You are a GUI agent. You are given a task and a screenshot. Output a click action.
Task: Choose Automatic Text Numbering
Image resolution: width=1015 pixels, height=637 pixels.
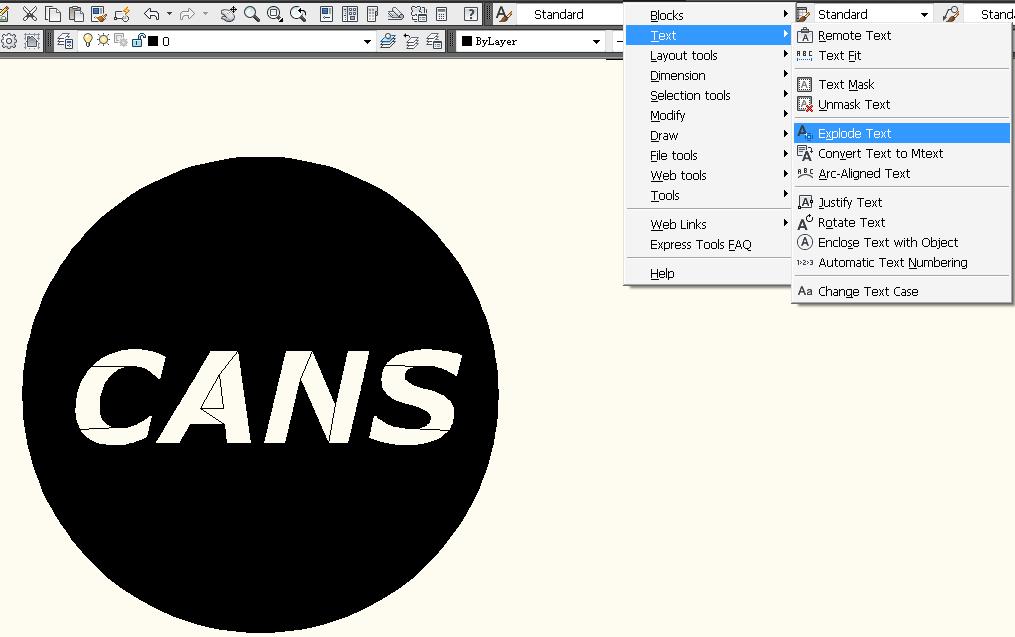coord(902,263)
